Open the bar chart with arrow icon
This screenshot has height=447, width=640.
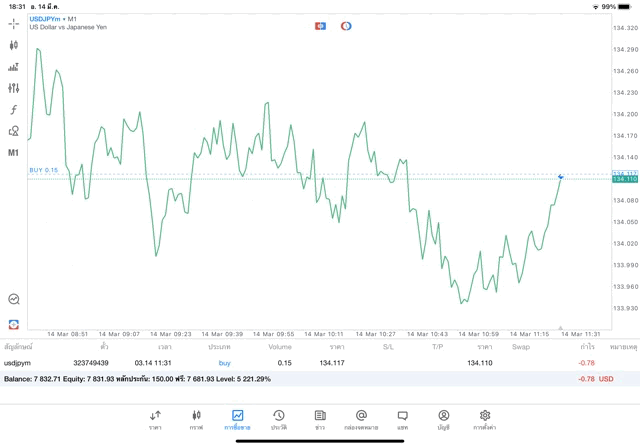tap(13, 67)
